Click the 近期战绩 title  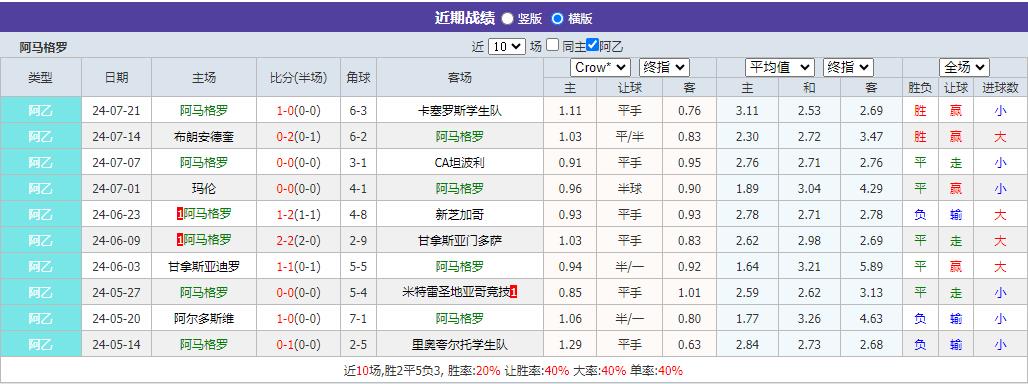point(465,18)
